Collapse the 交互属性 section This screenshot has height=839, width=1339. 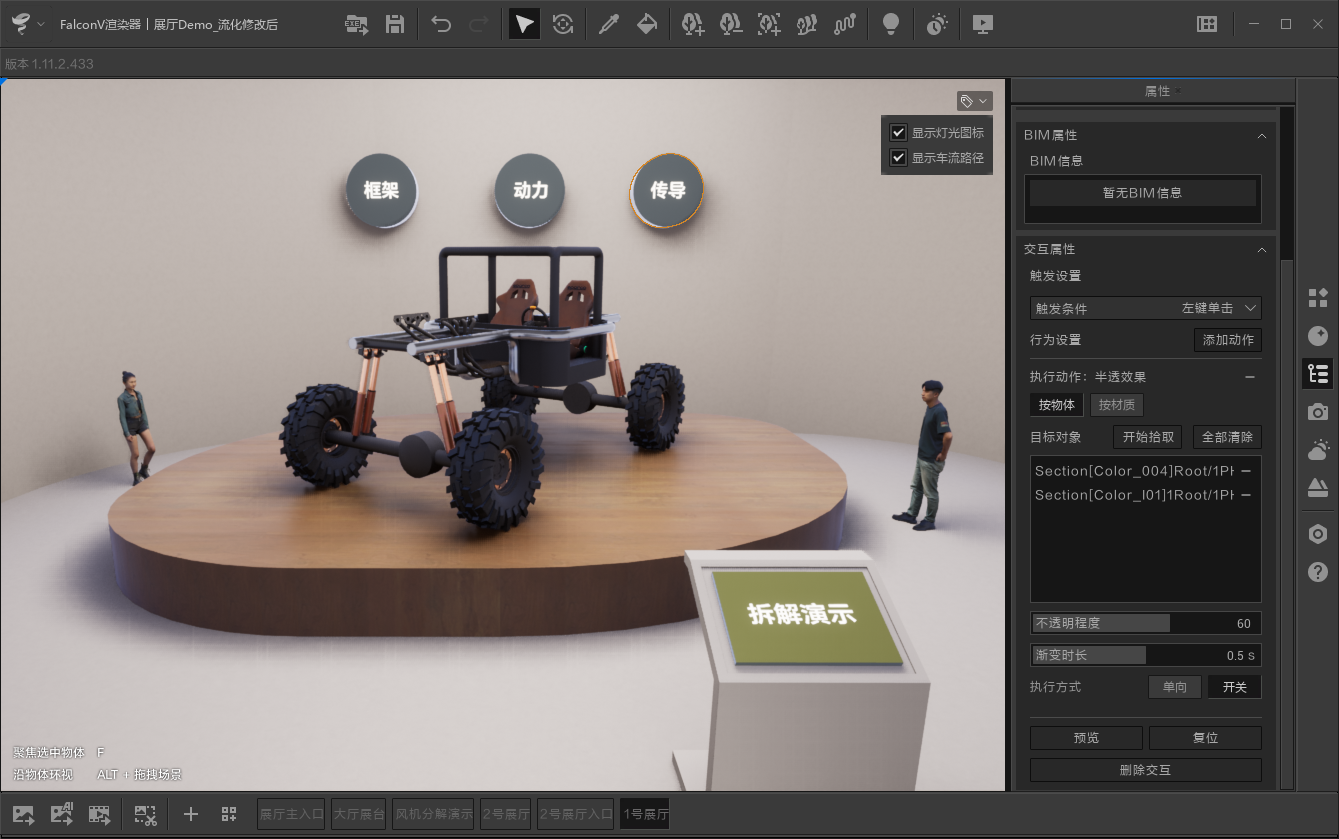pos(1261,249)
